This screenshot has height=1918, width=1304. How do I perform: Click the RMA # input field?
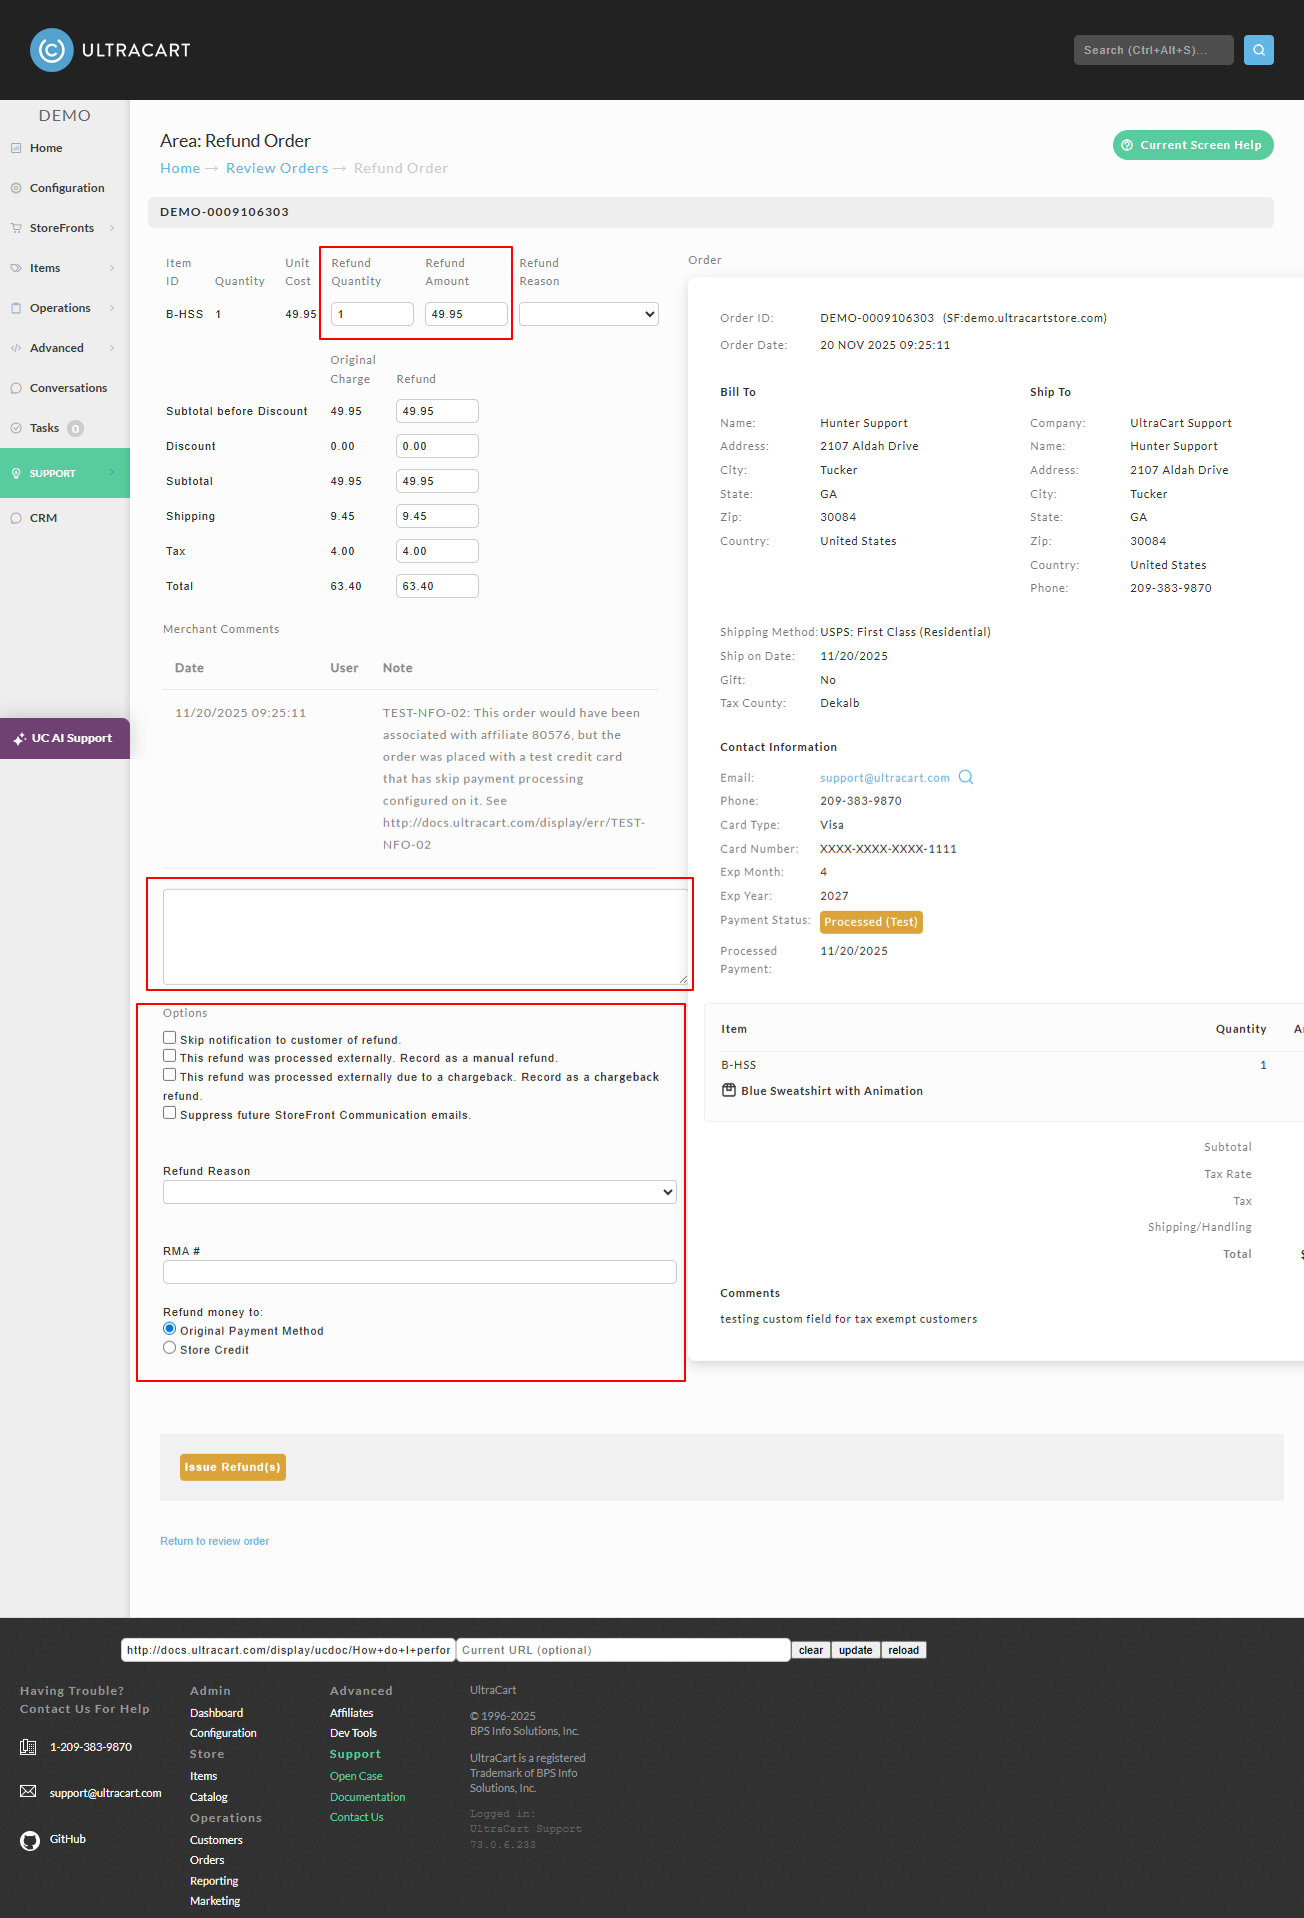420,1272
